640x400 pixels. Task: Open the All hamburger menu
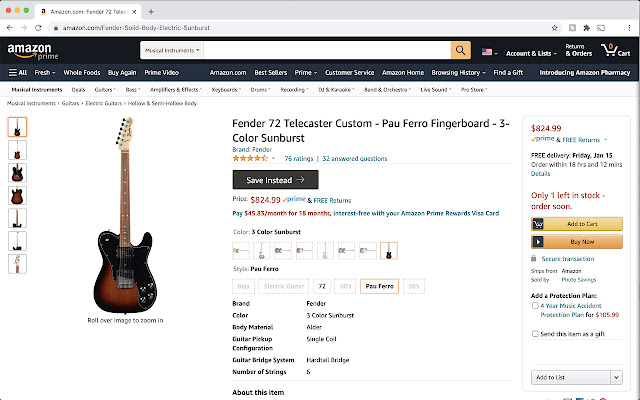pyautogui.click(x=17, y=72)
